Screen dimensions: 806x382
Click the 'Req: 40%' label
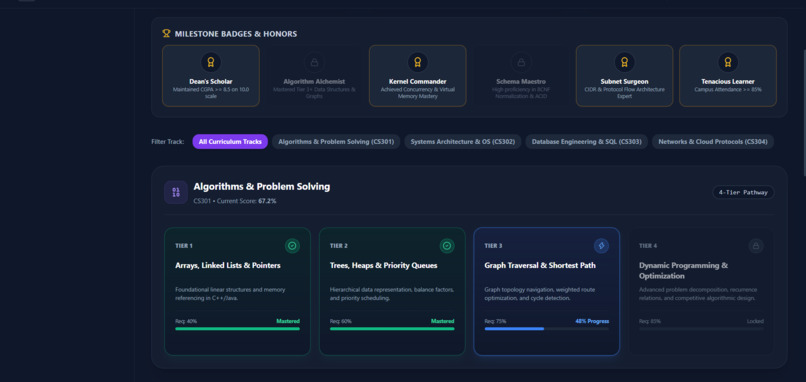coord(186,321)
